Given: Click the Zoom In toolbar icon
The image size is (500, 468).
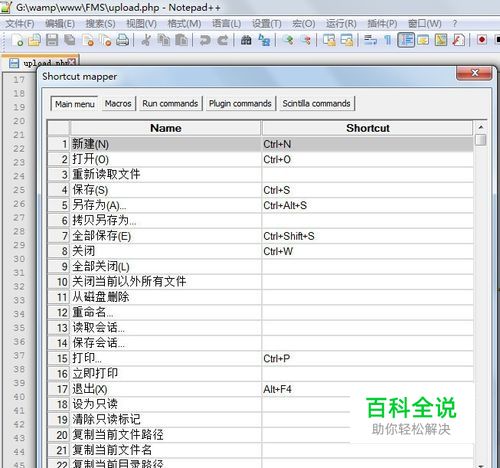Looking at the screenshot, I should tap(288, 40).
